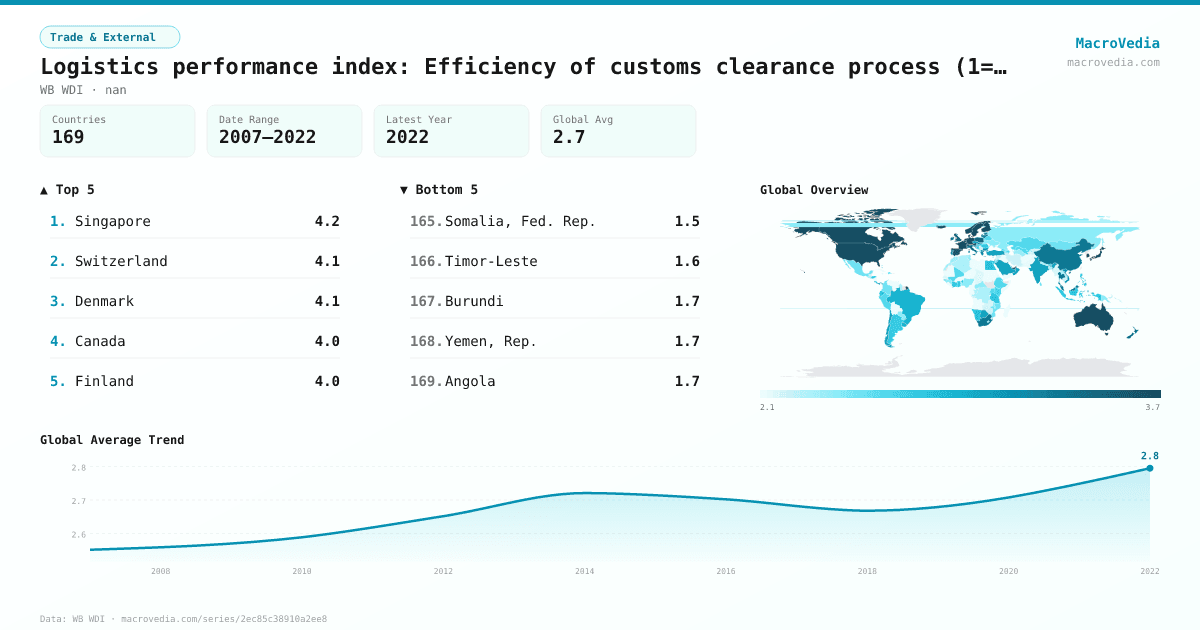
Task: Click the Global Avg card showing 2.7
Action: point(618,130)
